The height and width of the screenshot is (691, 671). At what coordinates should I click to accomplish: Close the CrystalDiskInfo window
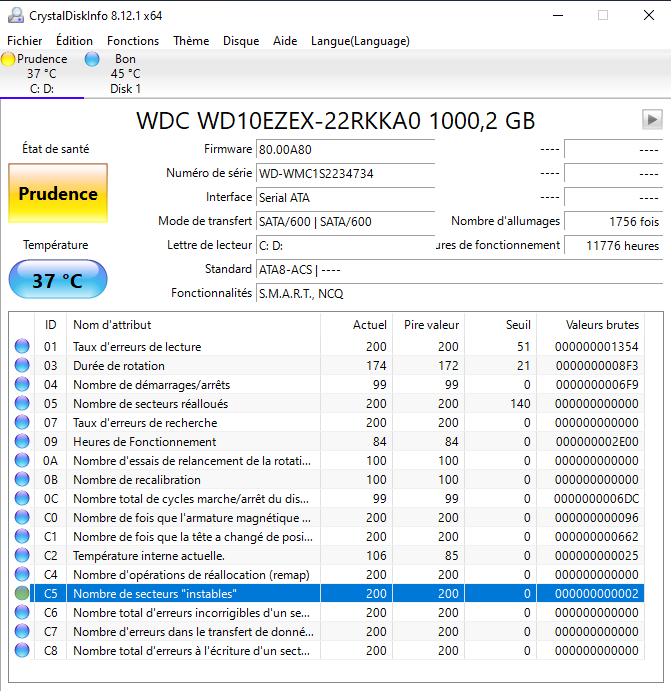click(x=649, y=15)
